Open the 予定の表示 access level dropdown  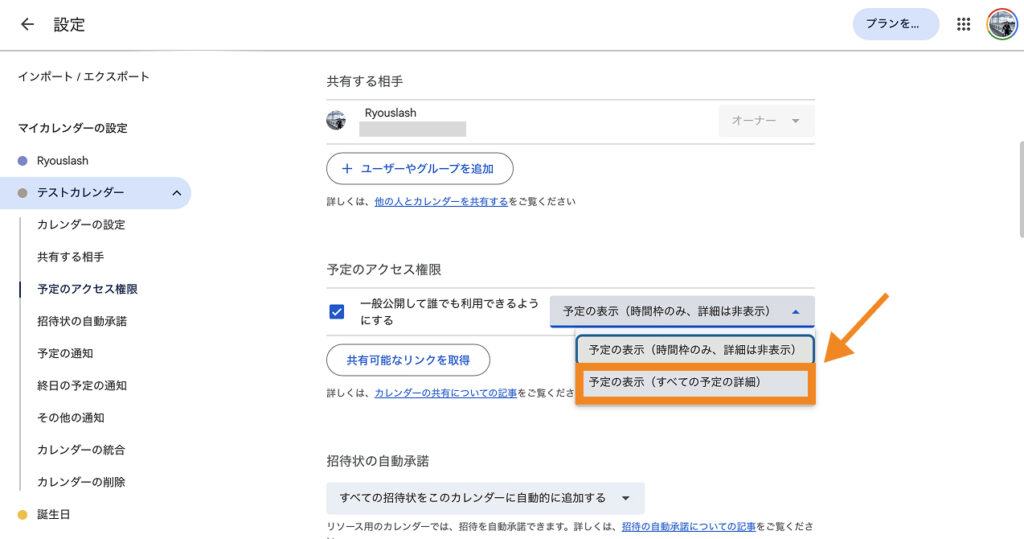682,312
